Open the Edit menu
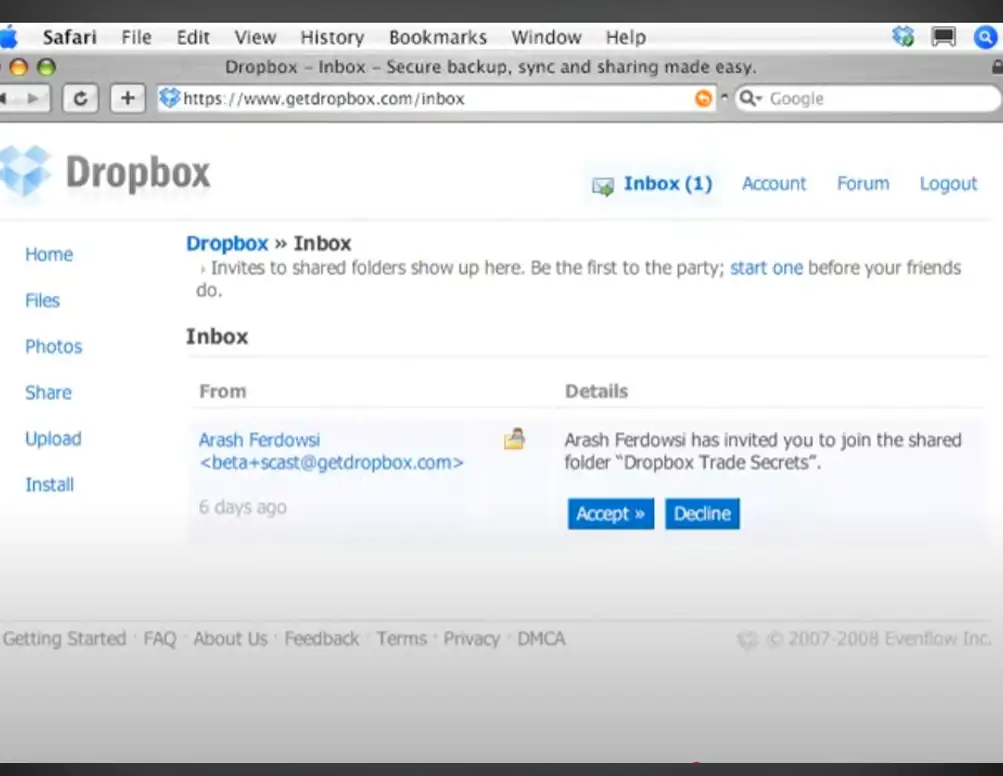Screen dimensions: 1003x776 click(x=193, y=38)
